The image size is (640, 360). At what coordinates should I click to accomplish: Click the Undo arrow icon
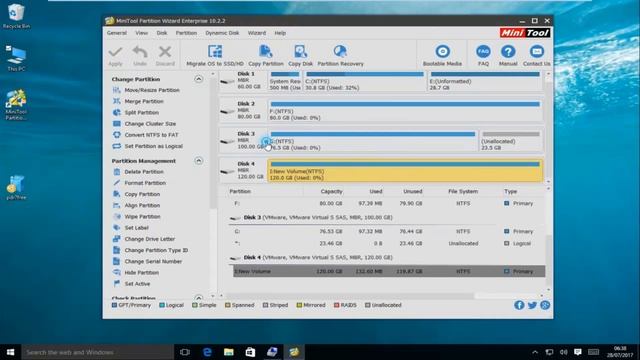point(140,52)
